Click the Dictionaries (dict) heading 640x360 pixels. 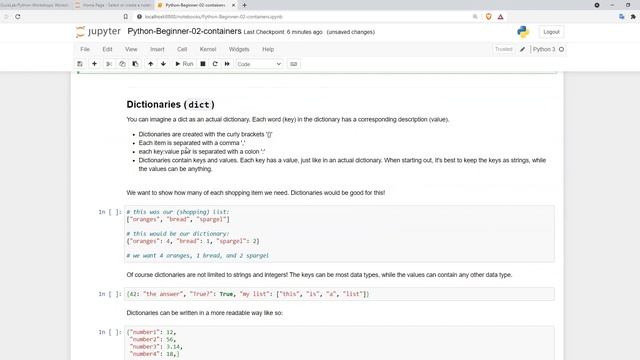point(171,104)
